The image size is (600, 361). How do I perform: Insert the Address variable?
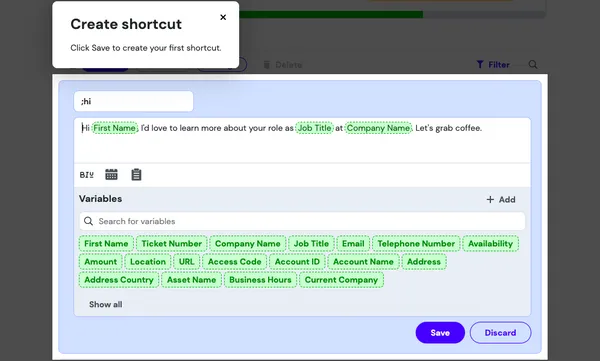tap(424, 261)
